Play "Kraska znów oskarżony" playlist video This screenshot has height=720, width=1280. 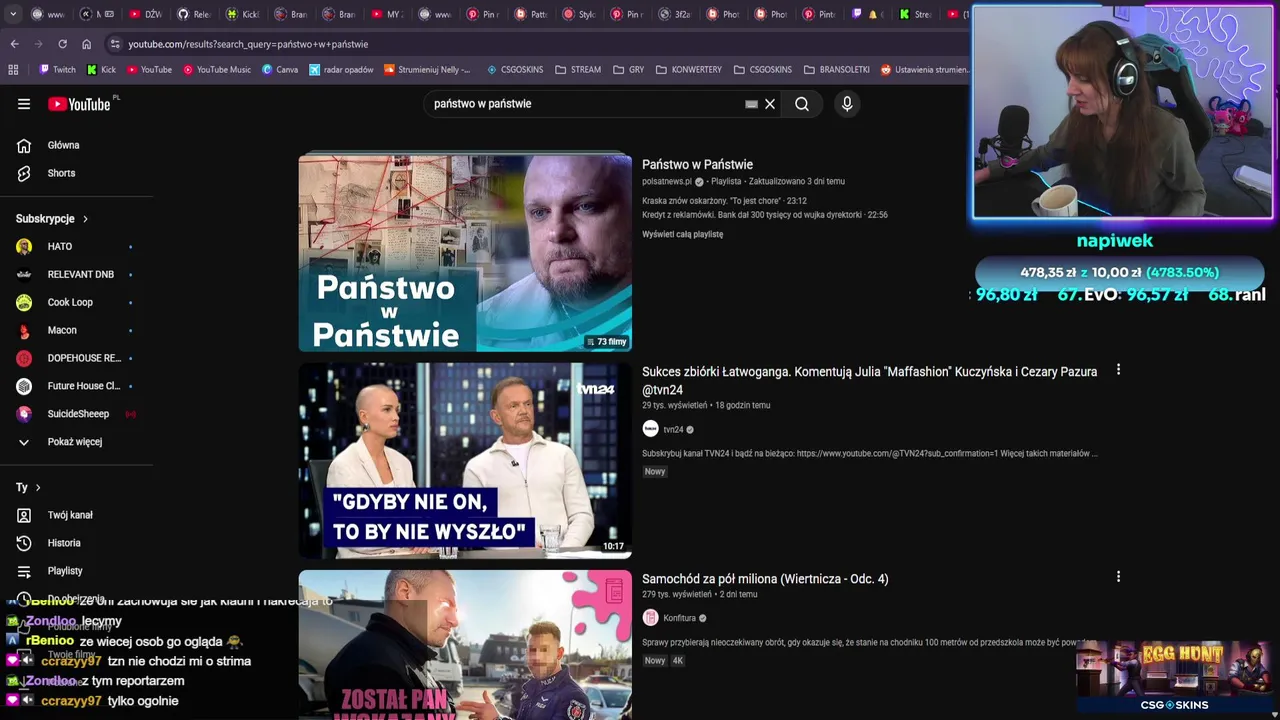[724, 201]
